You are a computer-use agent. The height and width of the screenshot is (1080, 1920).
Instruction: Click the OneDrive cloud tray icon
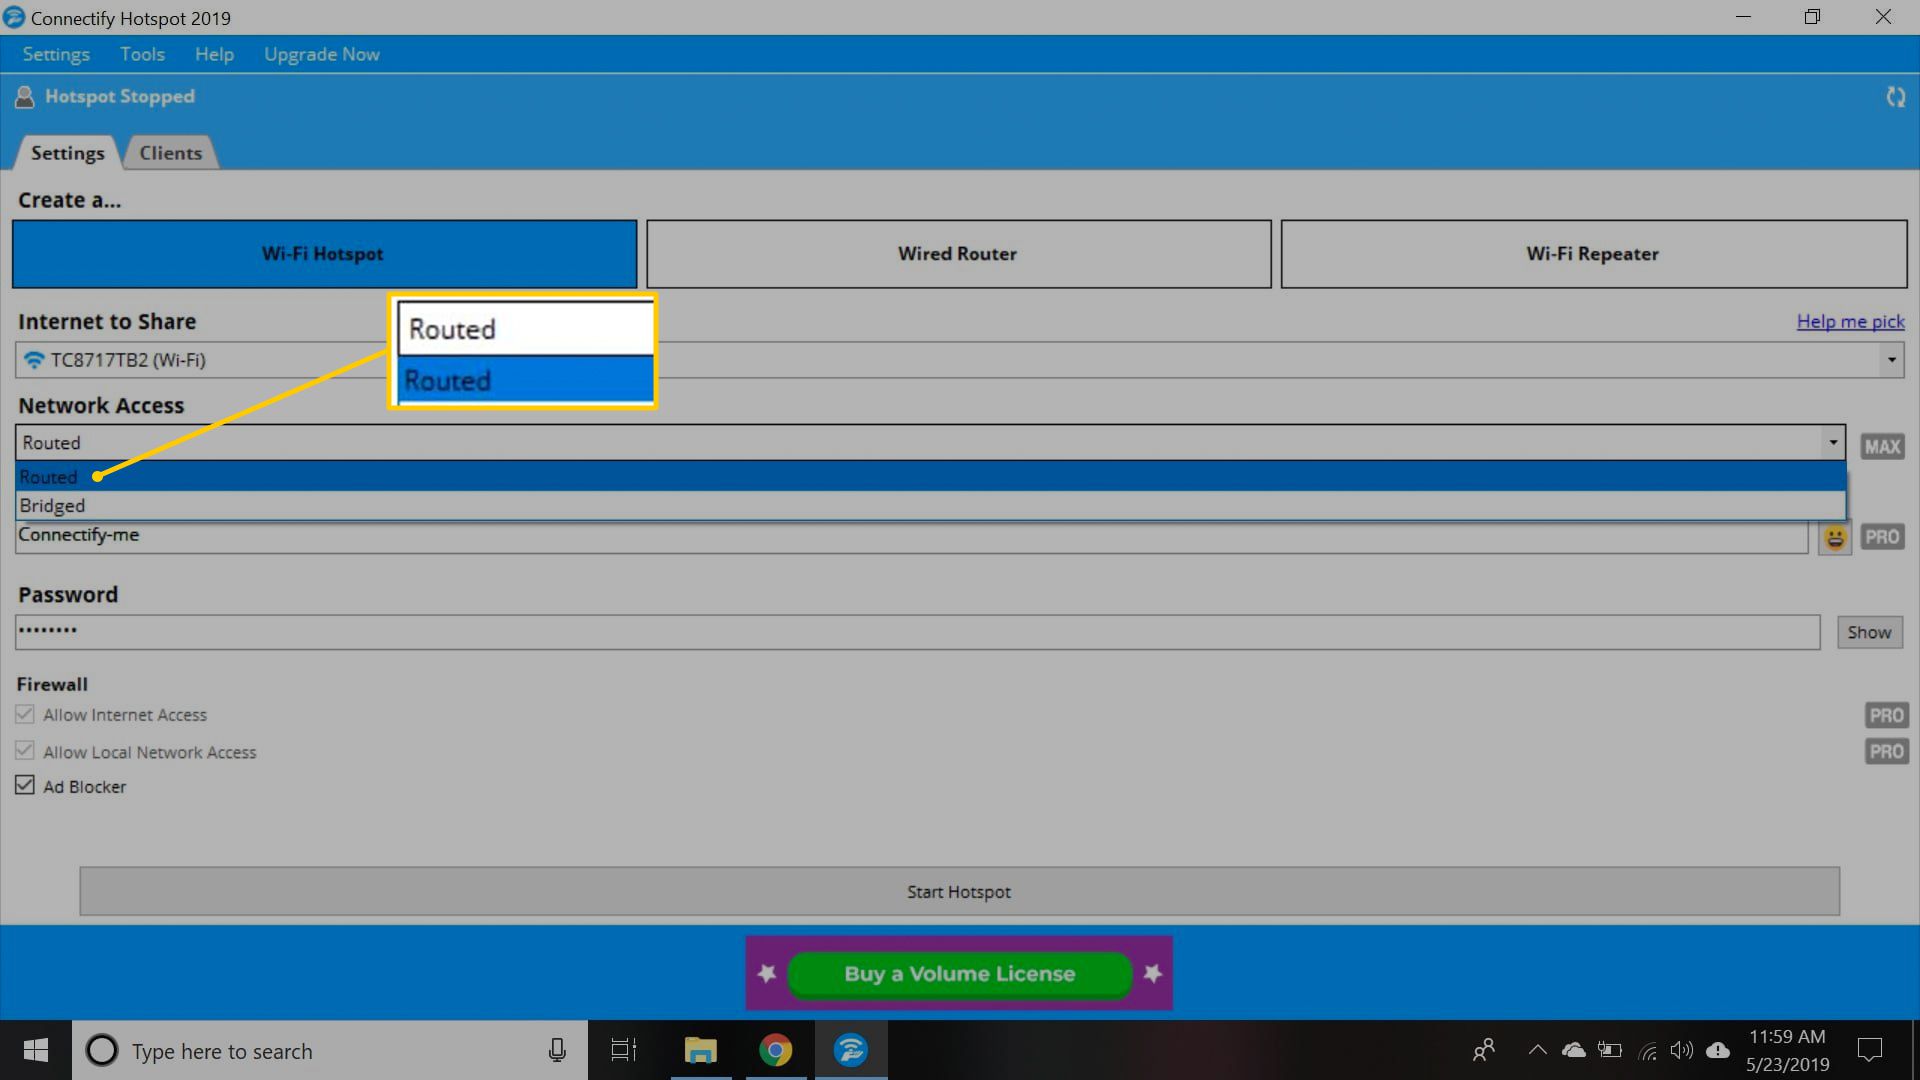(x=1574, y=1050)
